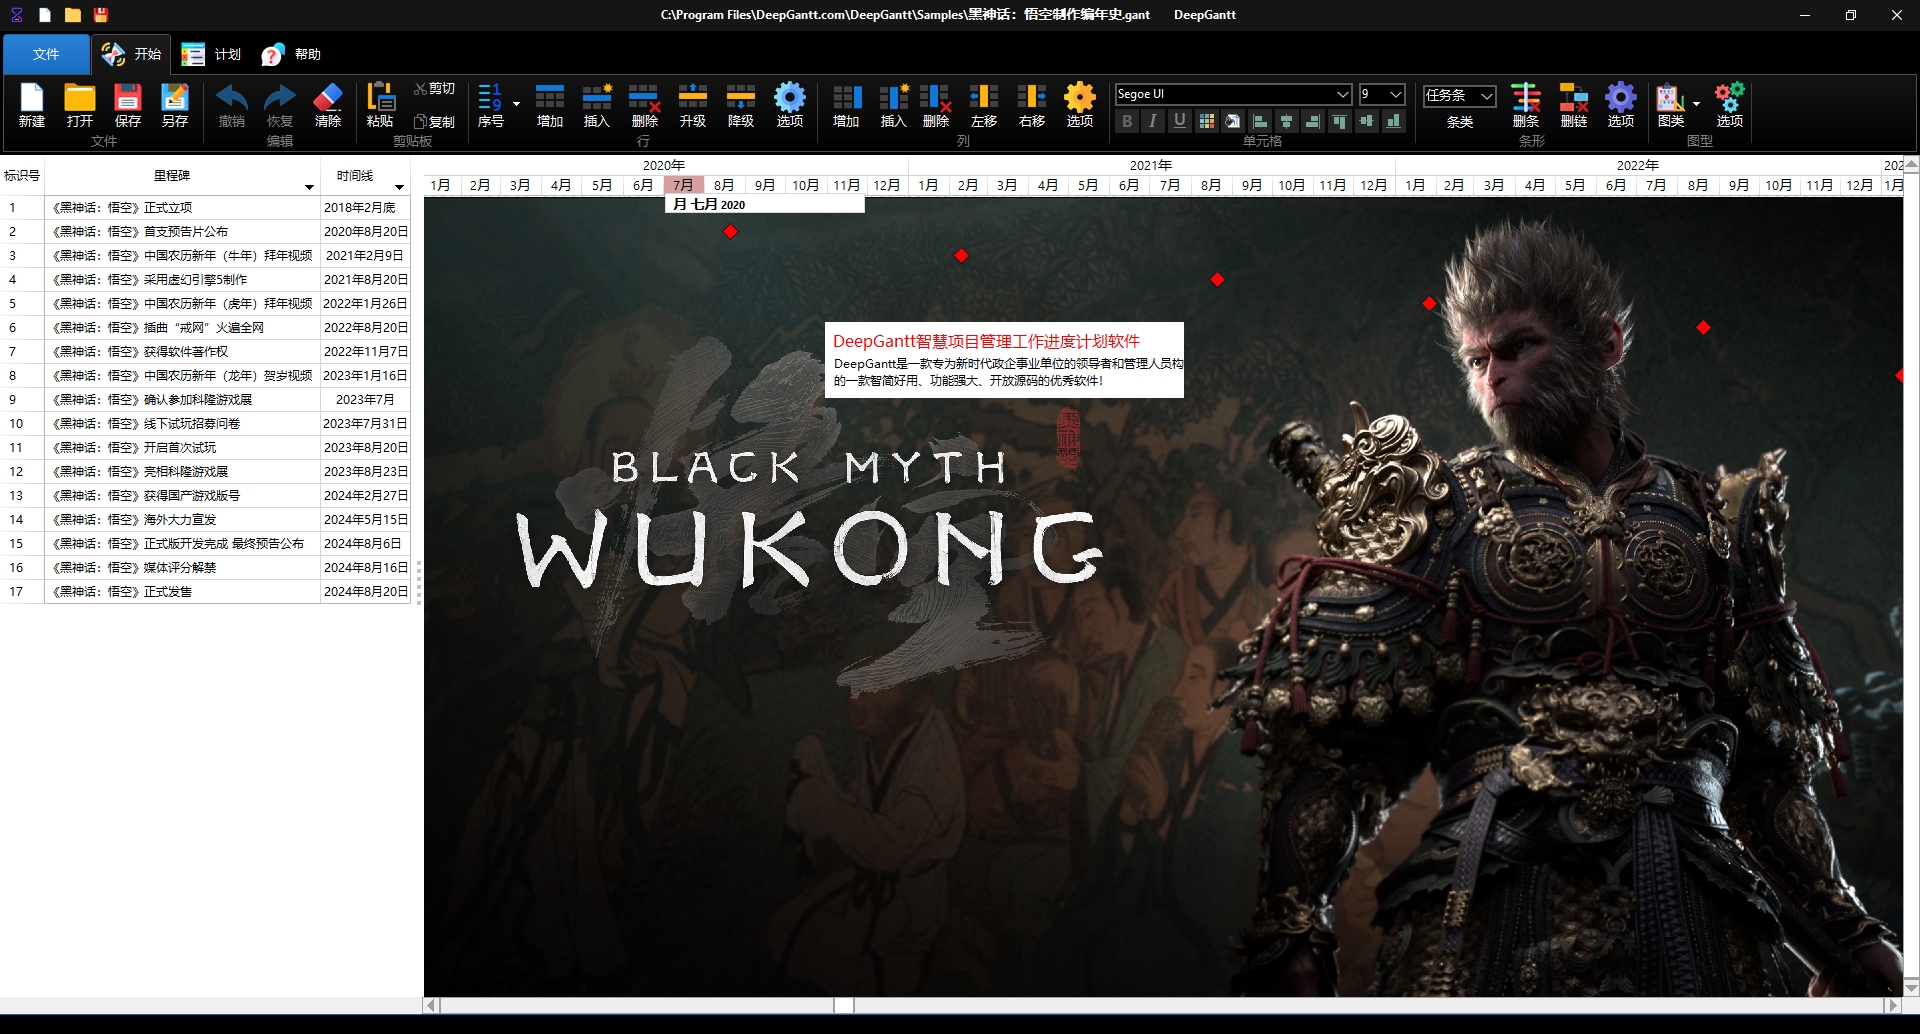Click milestone diamond for 2020年8月20日
Viewport: 1920px width, 1034px height.
pos(730,232)
